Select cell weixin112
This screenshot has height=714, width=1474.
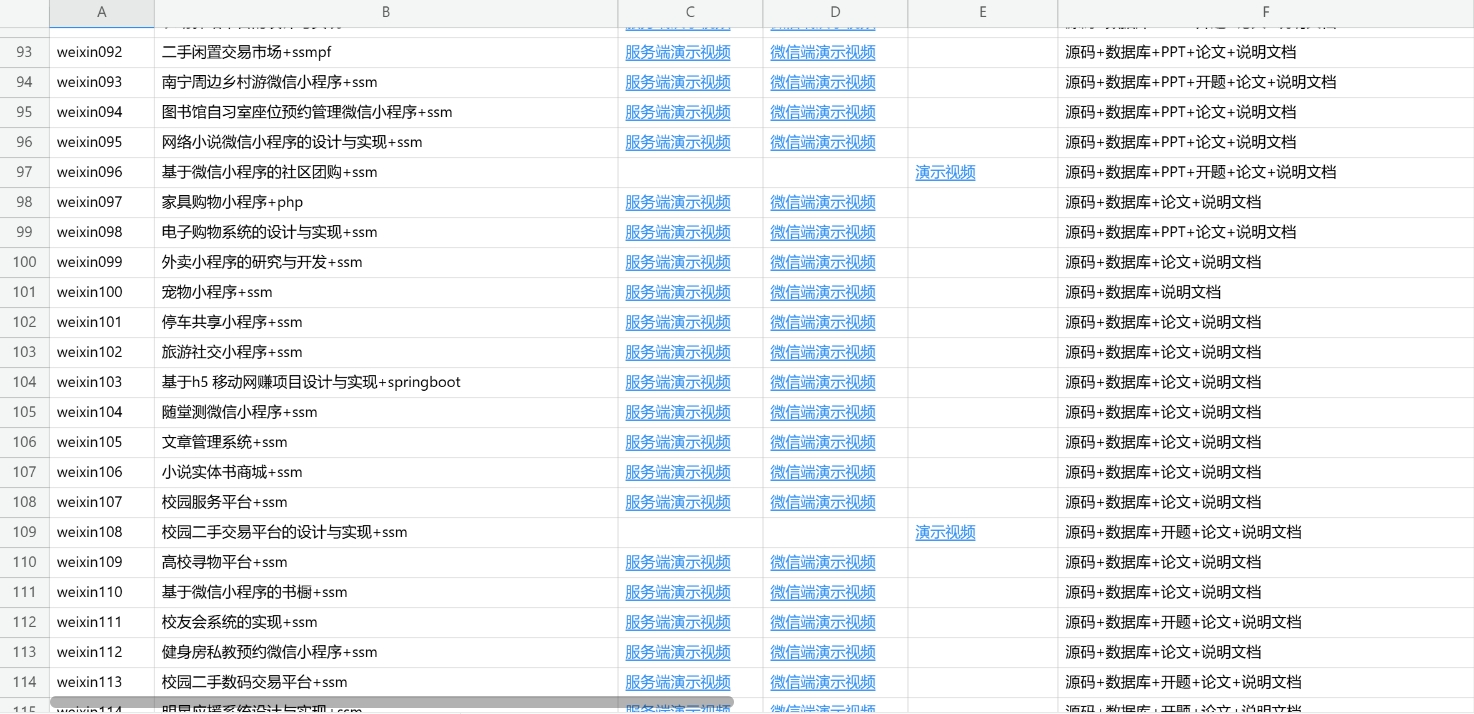pos(102,652)
